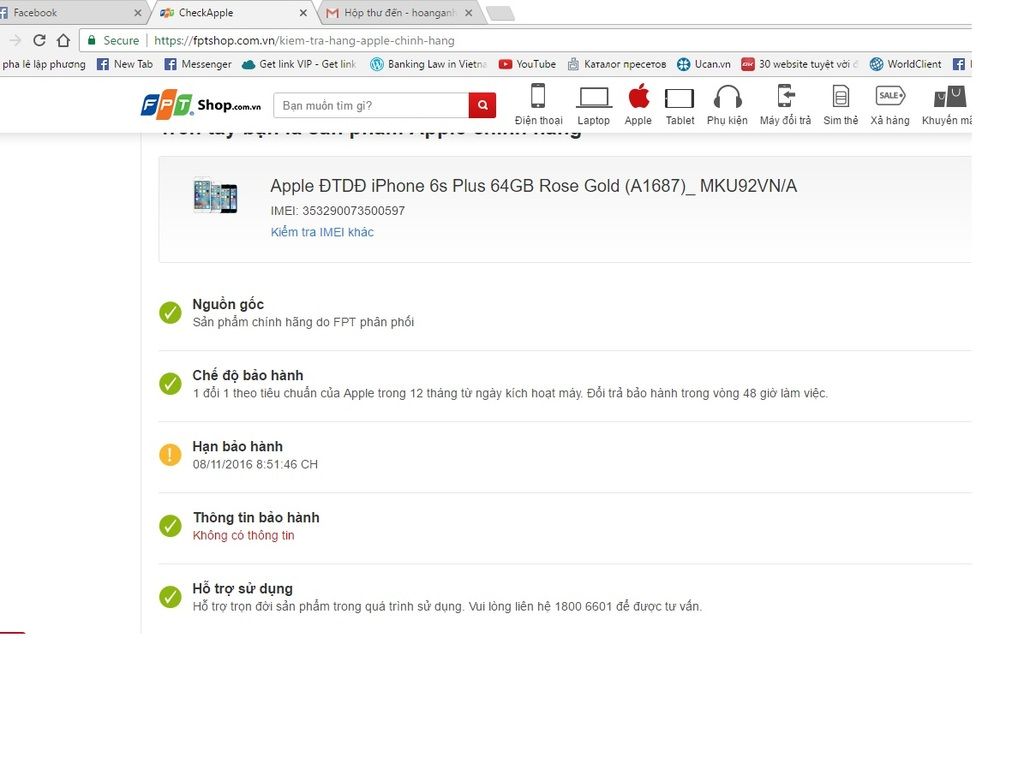1024x769 pixels.
Task: Click the 'Nguồn gốc' heading
Action: pyautogui.click(x=228, y=304)
